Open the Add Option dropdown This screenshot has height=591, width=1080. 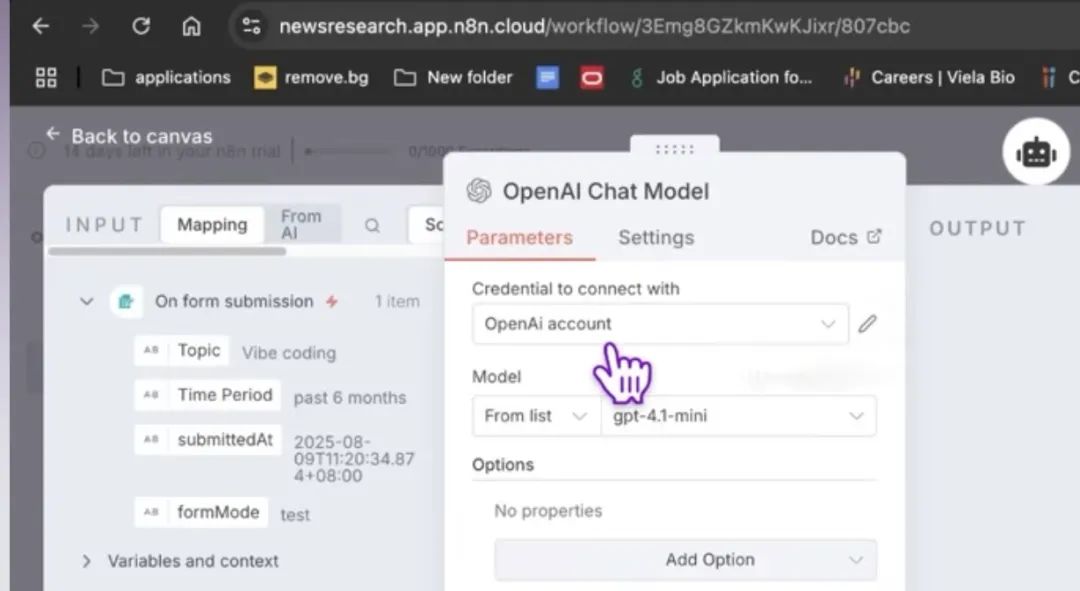coord(685,560)
